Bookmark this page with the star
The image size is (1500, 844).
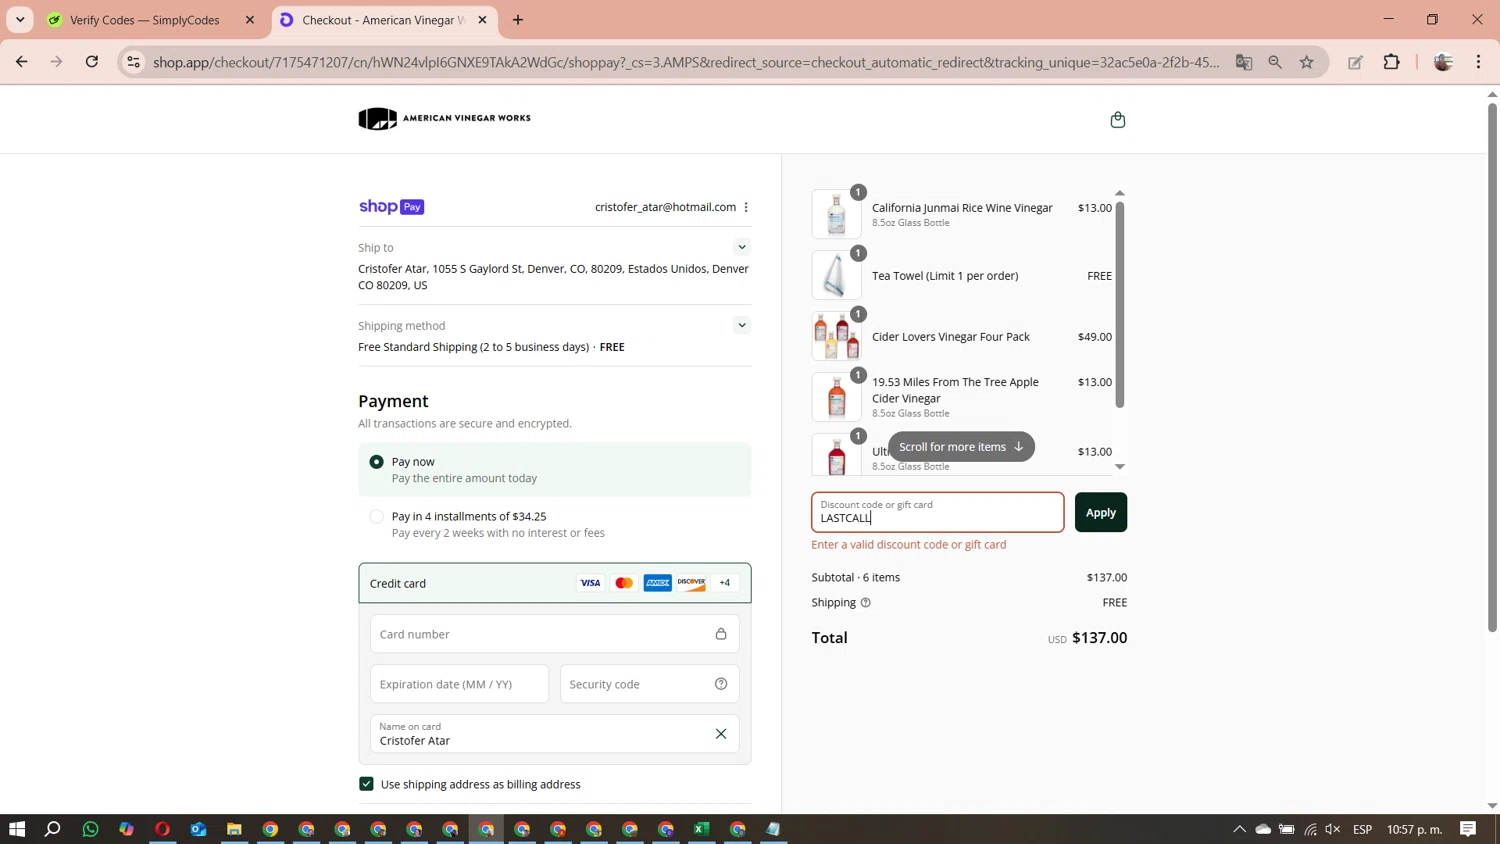(1307, 62)
